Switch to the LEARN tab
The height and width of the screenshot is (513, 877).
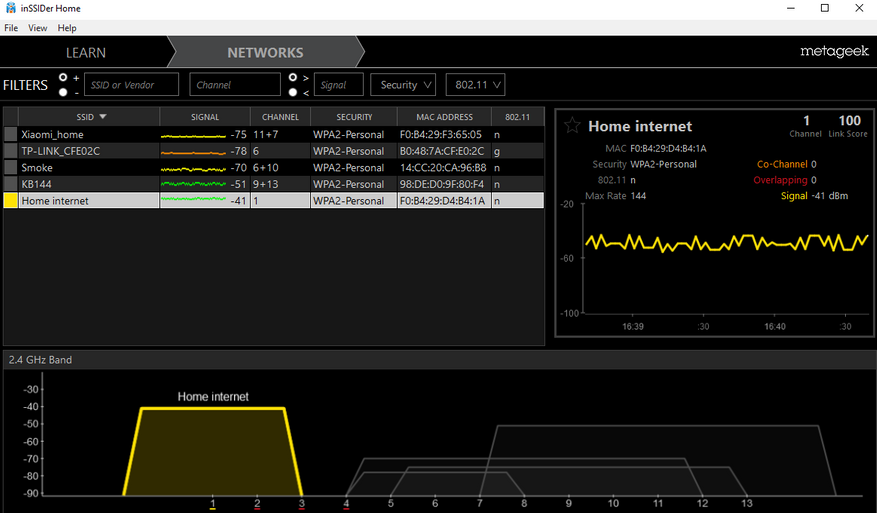[x=86, y=53]
